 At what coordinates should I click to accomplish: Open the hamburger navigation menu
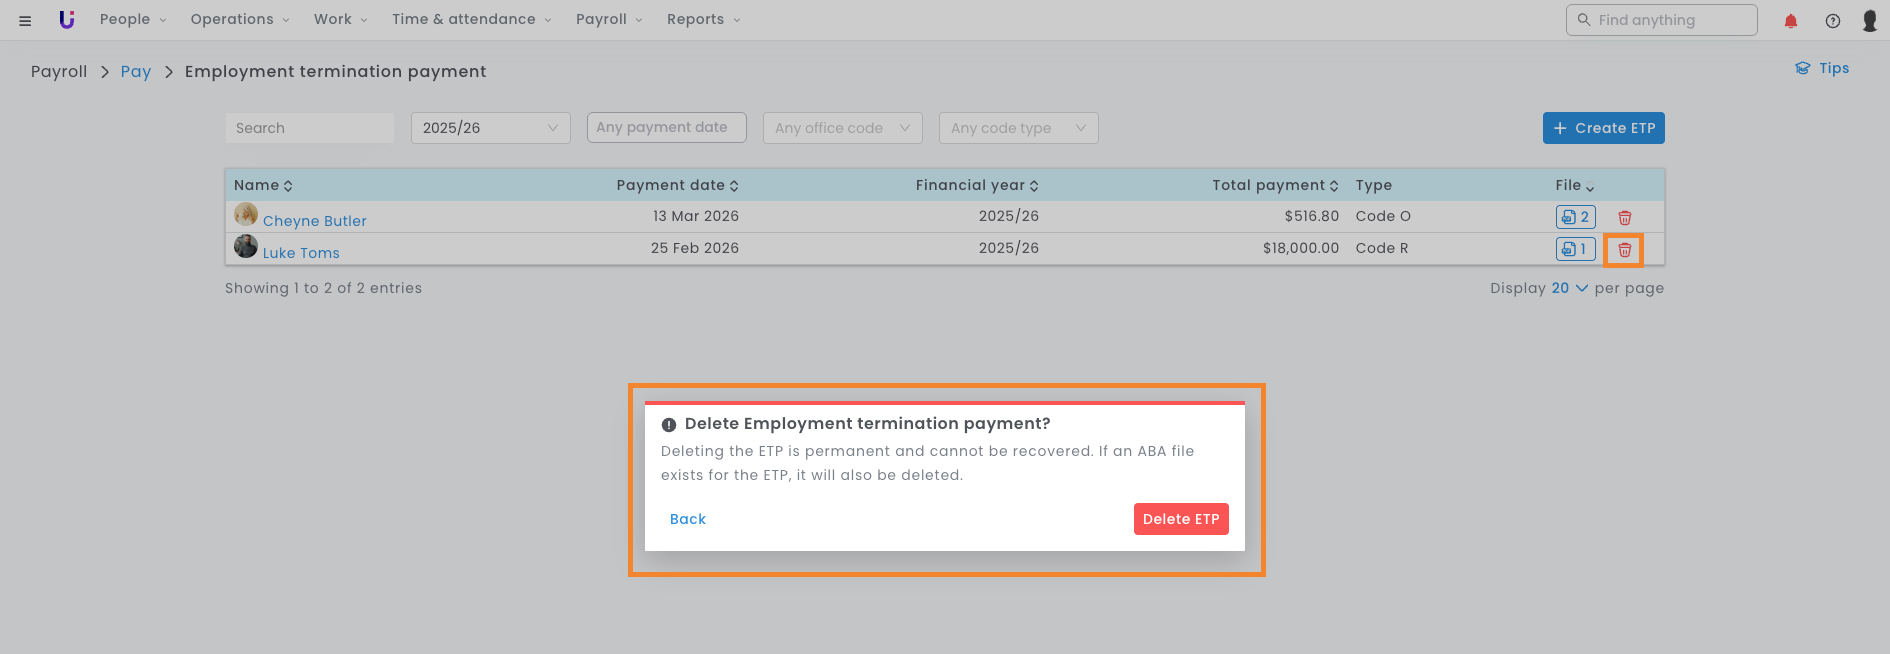25,20
